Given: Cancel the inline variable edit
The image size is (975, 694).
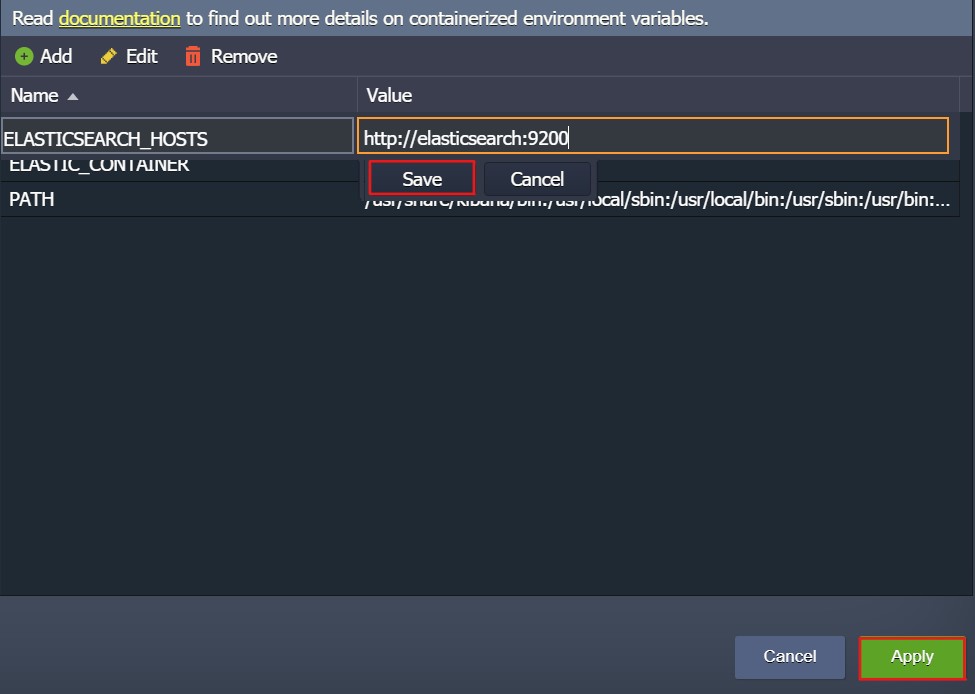Looking at the screenshot, I should 537,179.
